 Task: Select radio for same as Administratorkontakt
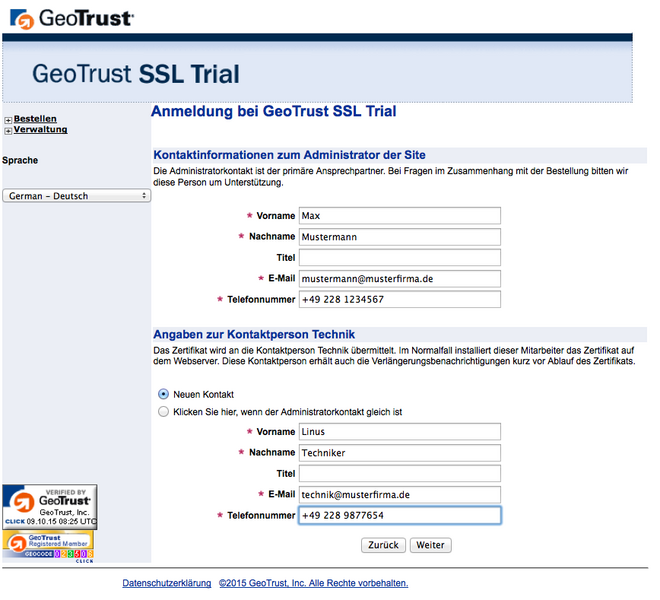164,411
